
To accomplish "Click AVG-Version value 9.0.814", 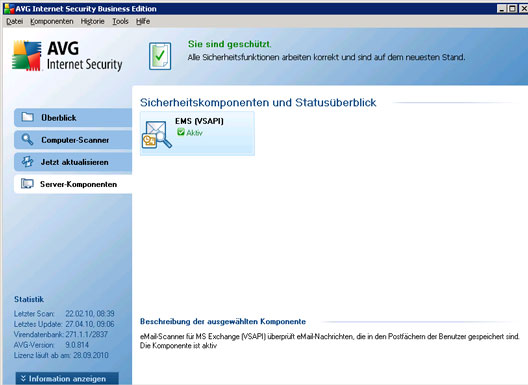I will (77, 345).
